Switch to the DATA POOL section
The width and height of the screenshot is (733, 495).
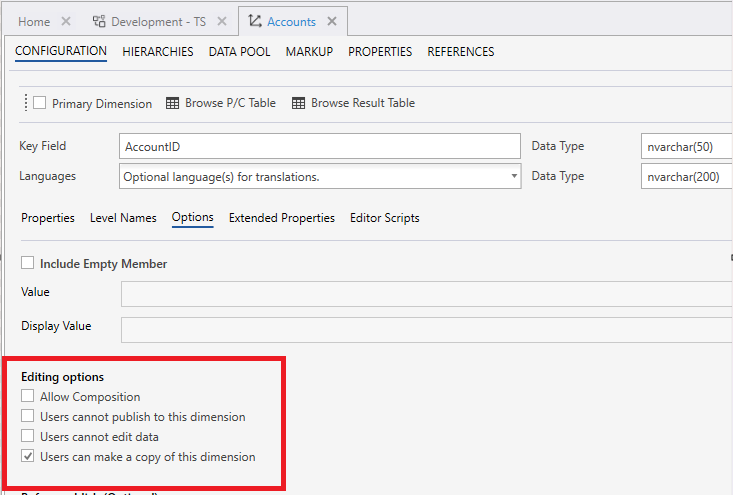click(239, 52)
